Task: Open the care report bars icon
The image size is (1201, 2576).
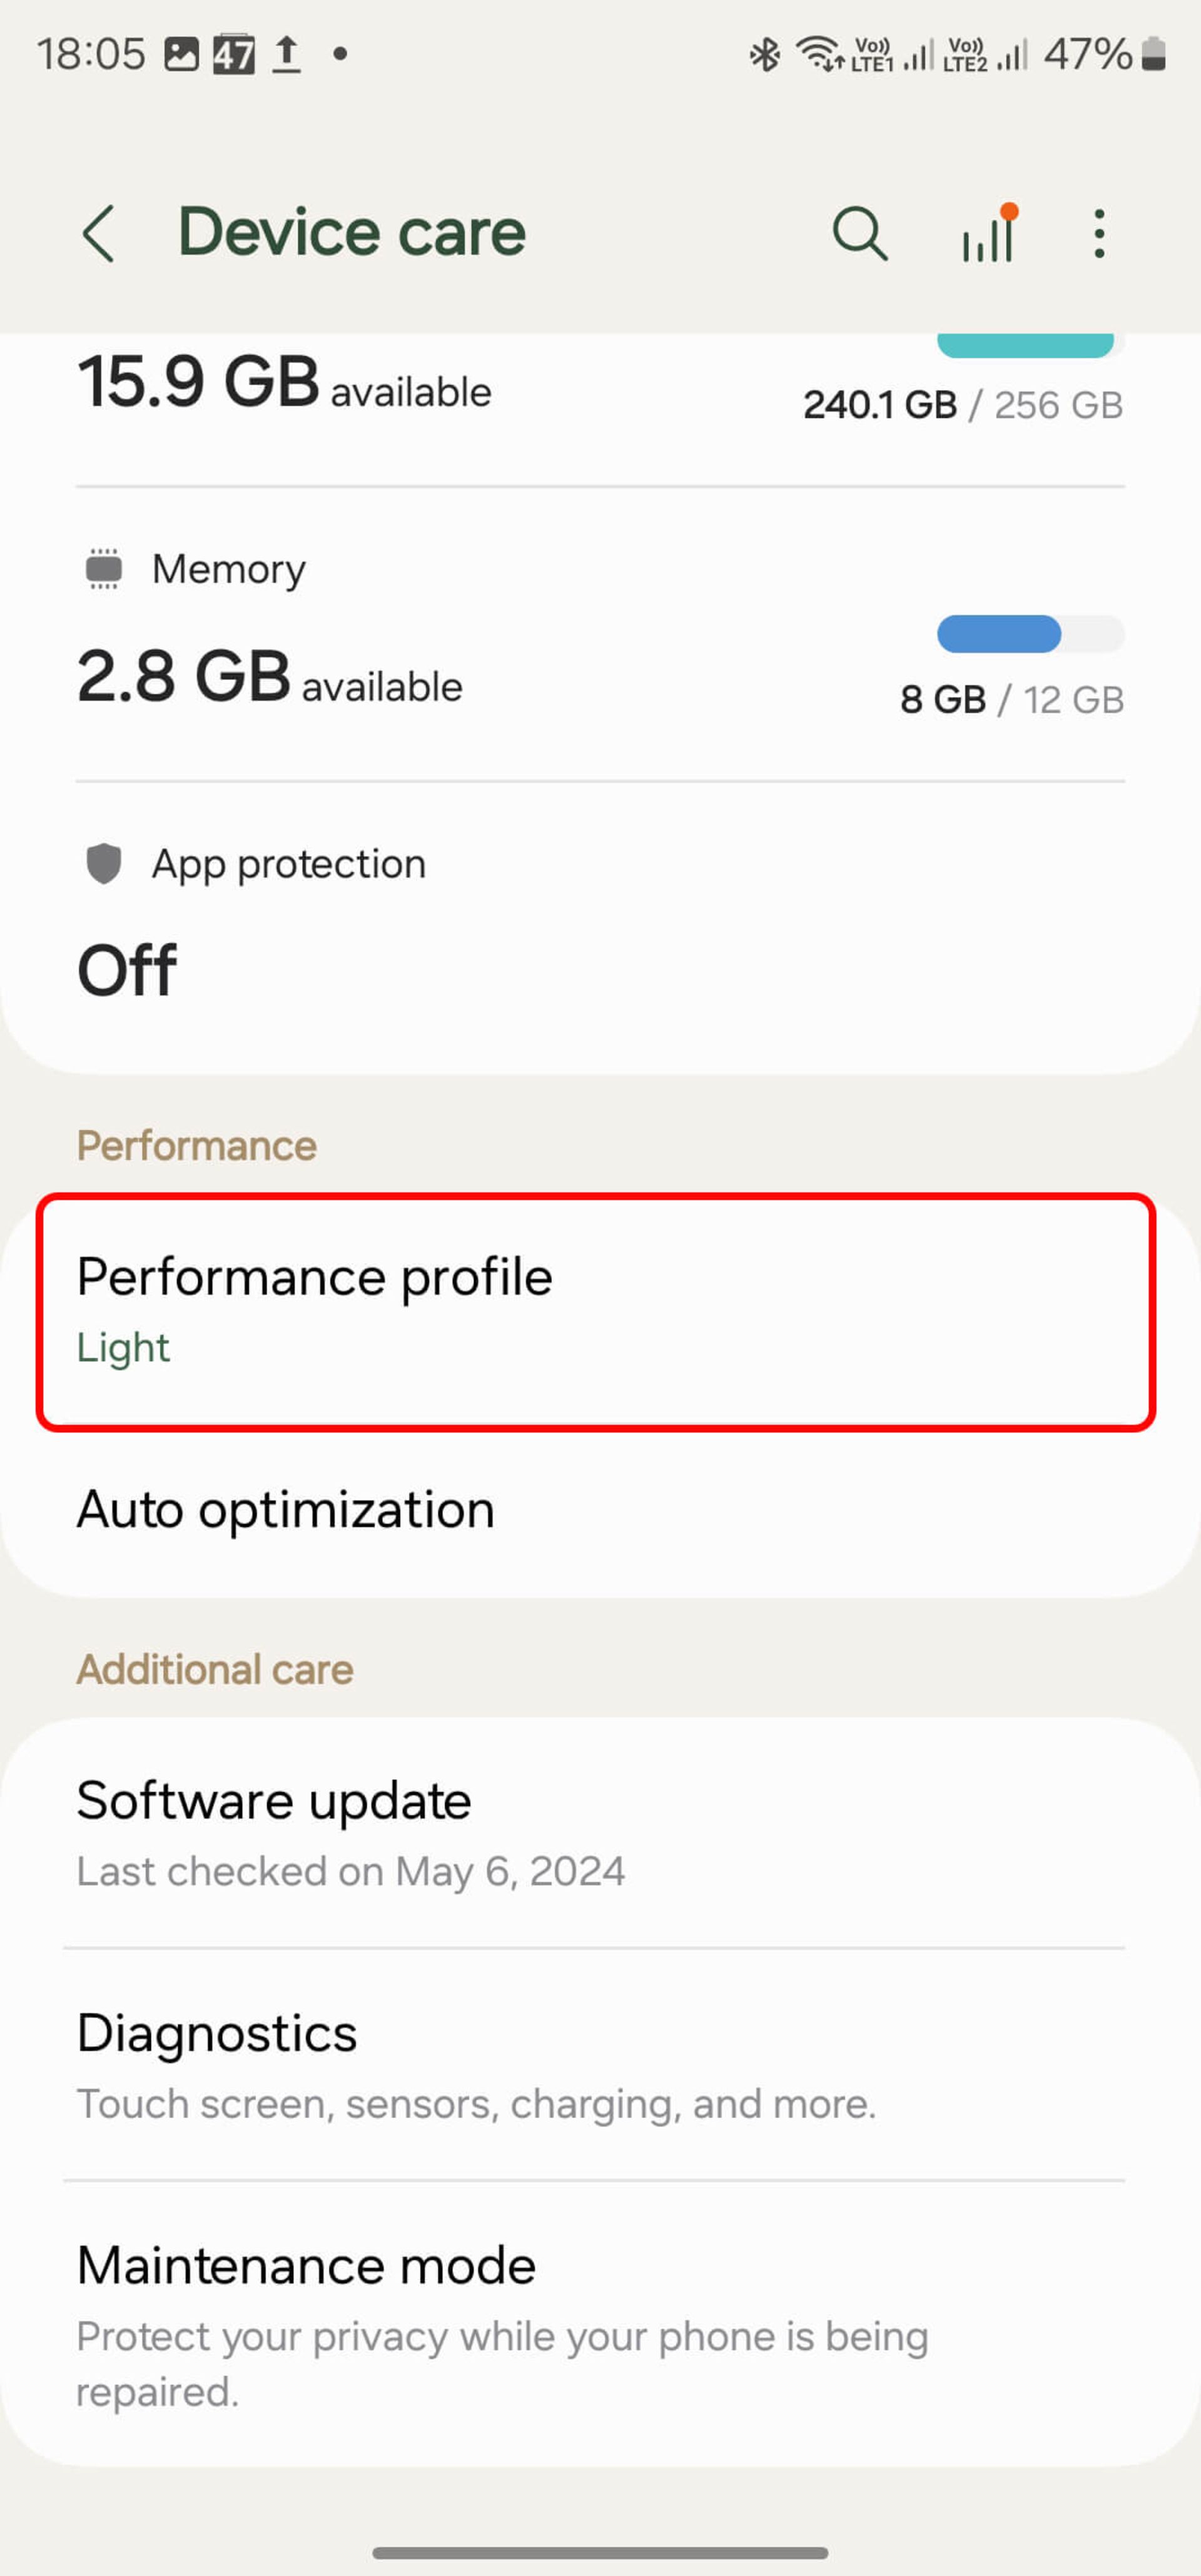Action: click(x=989, y=234)
